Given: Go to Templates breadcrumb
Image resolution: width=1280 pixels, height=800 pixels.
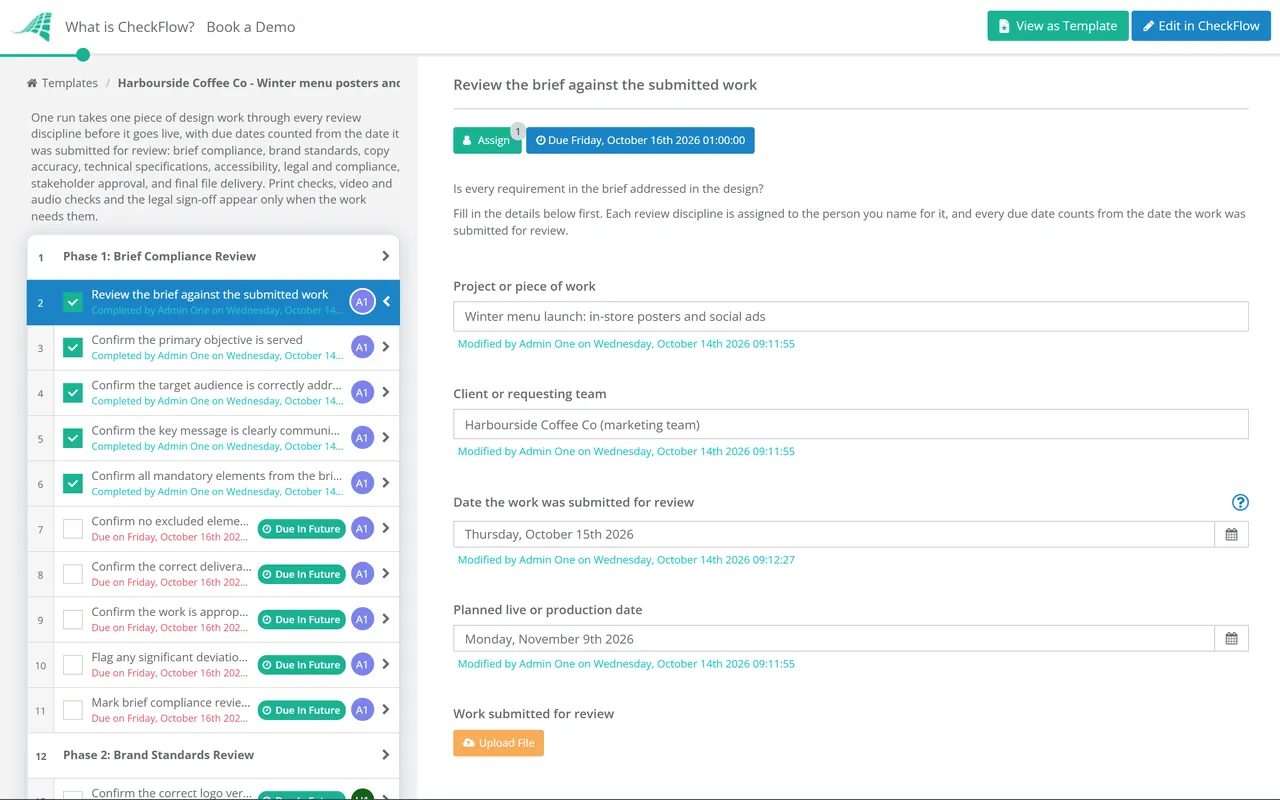Looking at the screenshot, I should (70, 83).
